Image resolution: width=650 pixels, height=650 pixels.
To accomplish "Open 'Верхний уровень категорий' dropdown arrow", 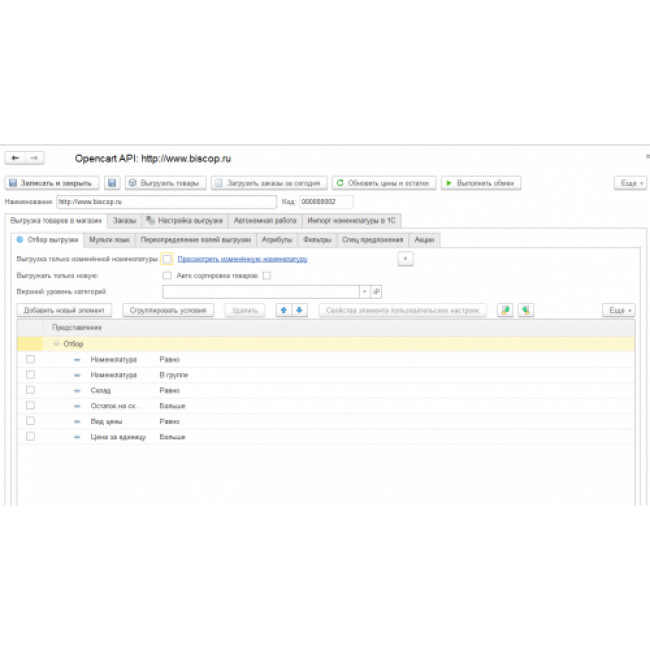I will pos(365,291).
